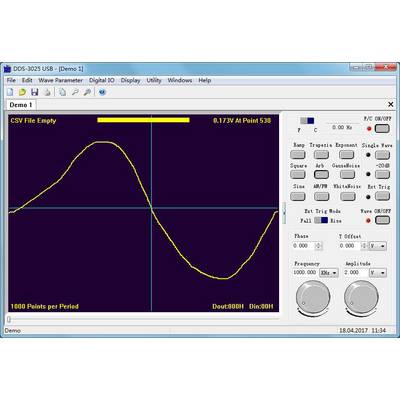The image size is (400, 400).
Task: Toggle the F/C switch
Action: coord(307,121)
